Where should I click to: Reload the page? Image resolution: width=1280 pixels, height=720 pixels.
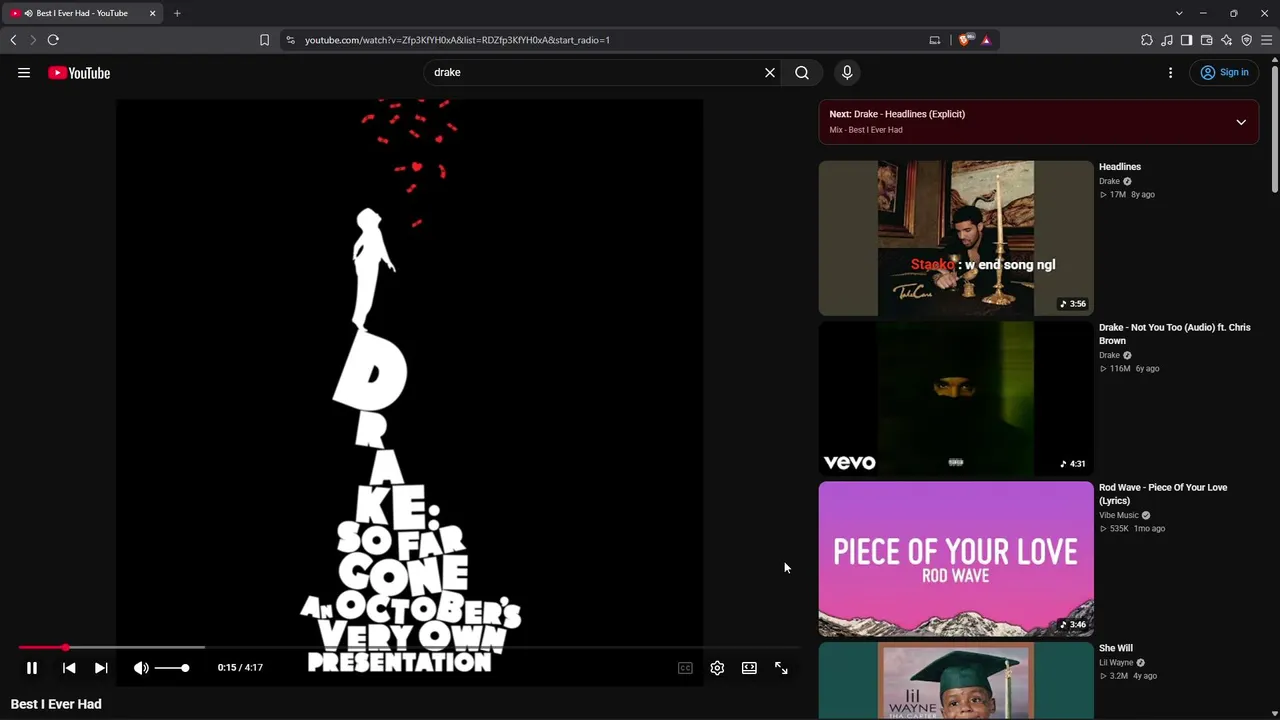click(53, 40)
